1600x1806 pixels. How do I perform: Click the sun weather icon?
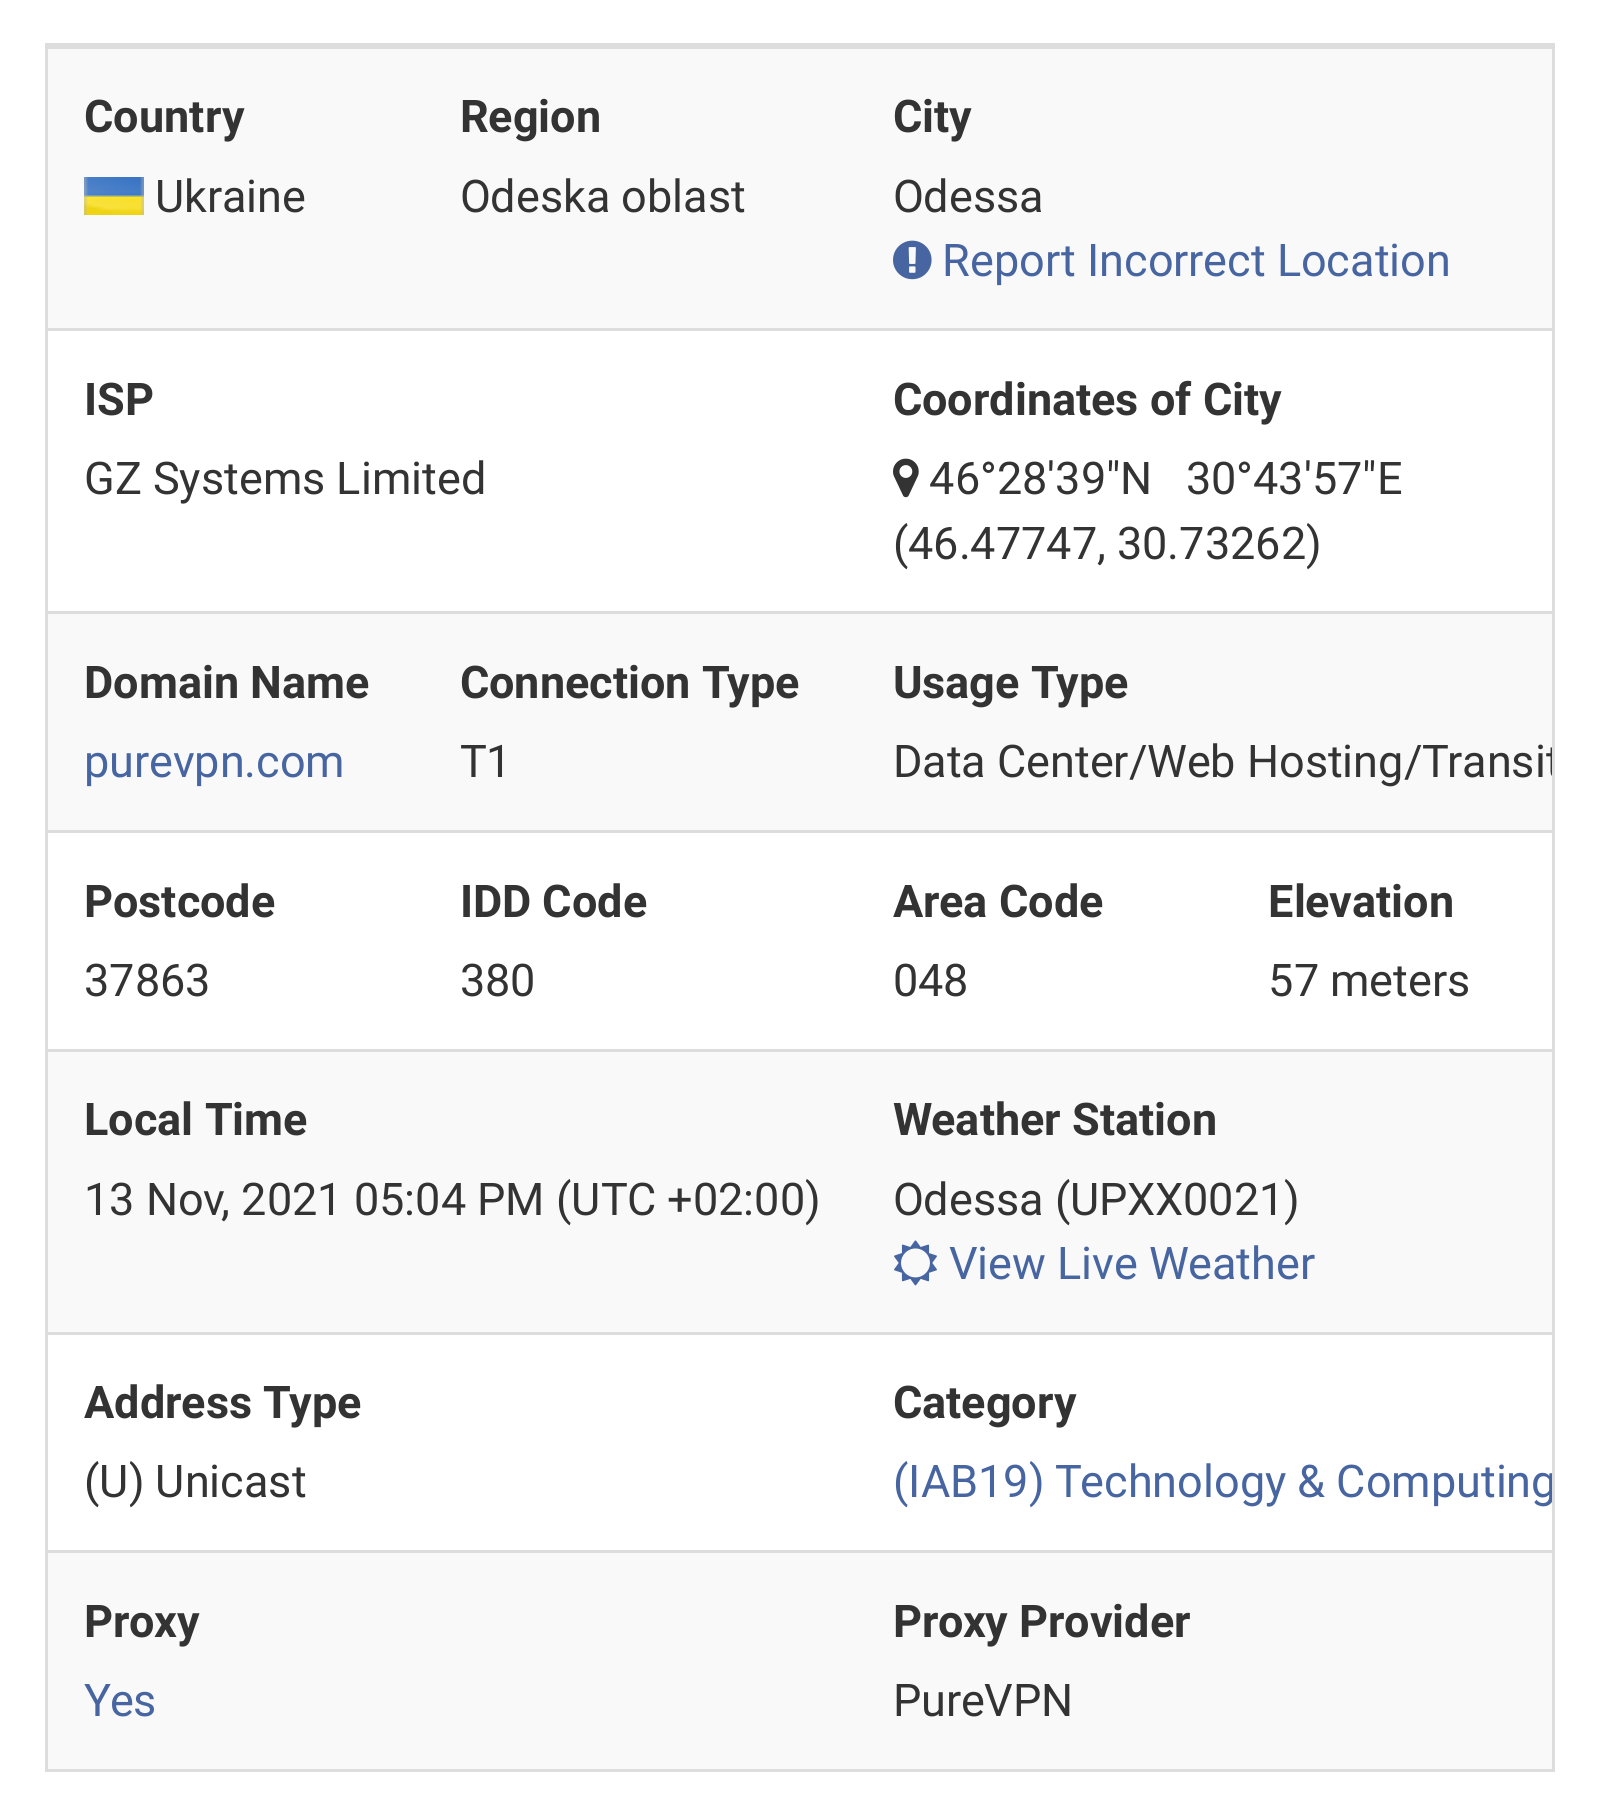click(915, 1264)
